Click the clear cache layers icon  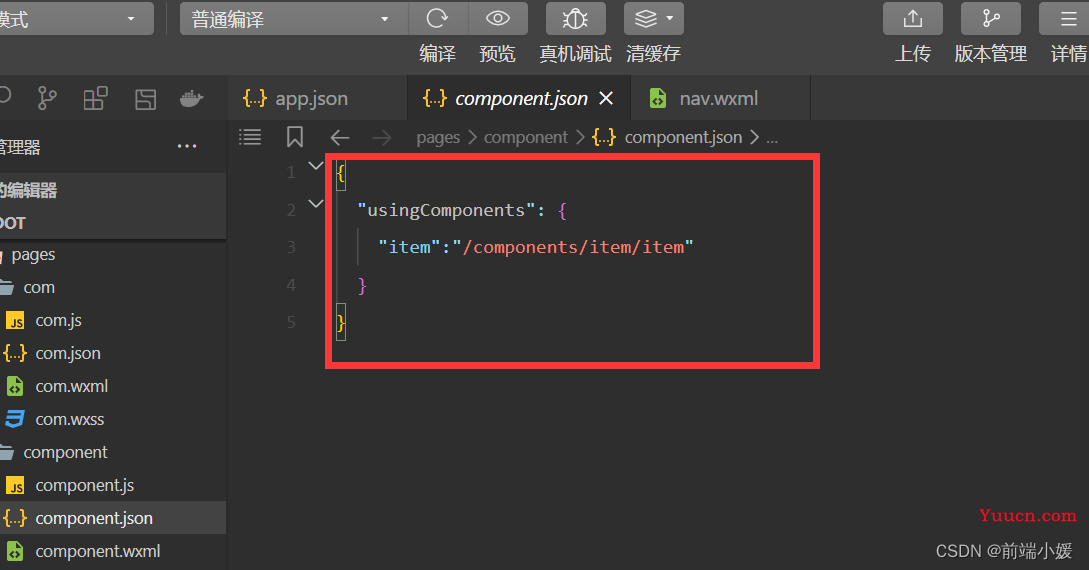pyautogui.click(x=645, y=19)
